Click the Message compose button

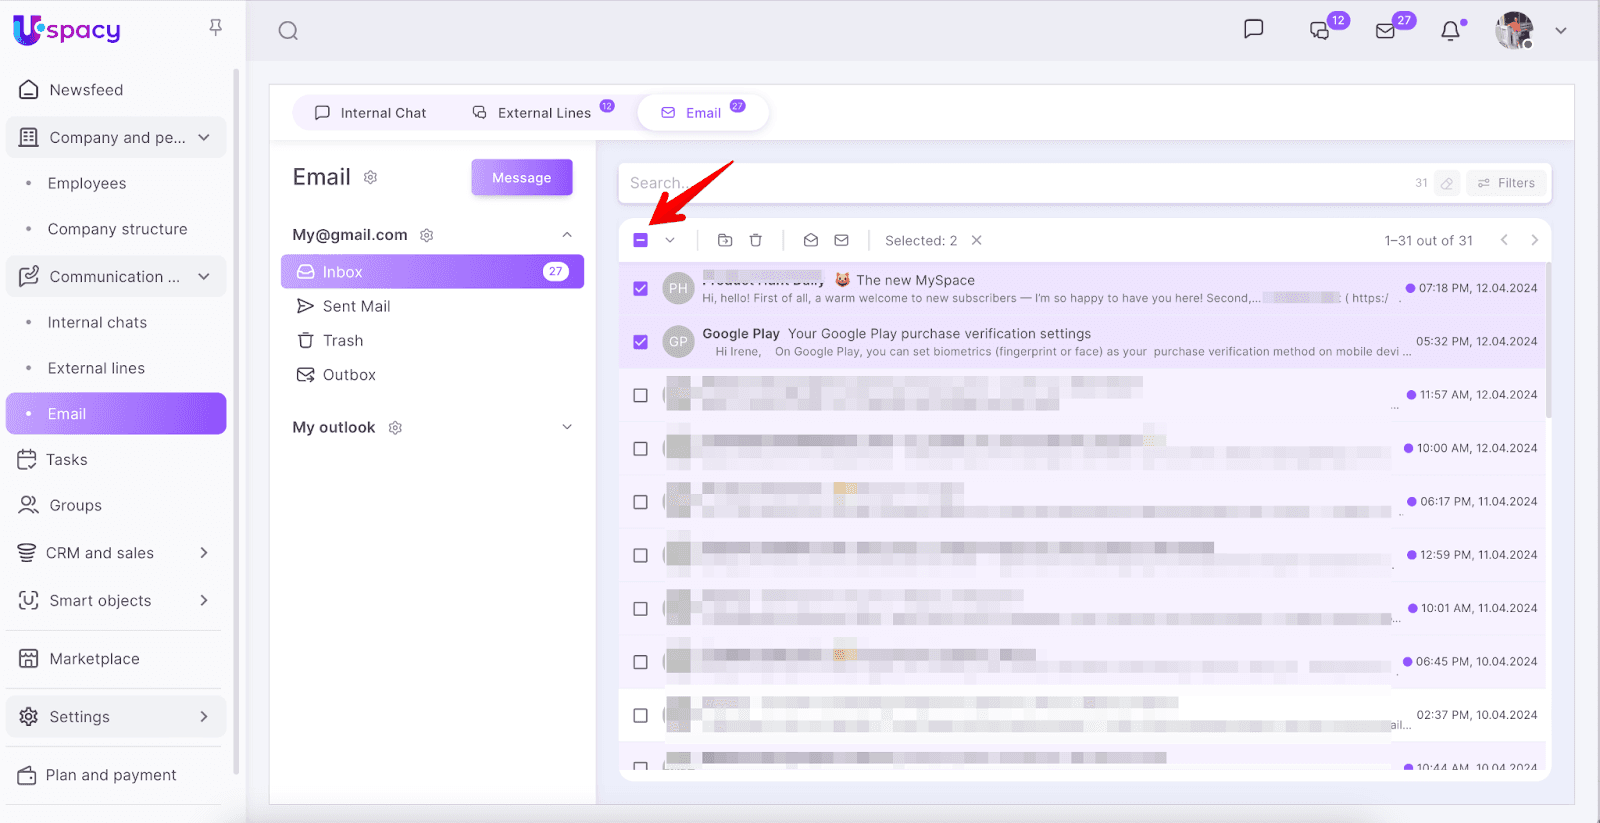(x=521, y=178)
